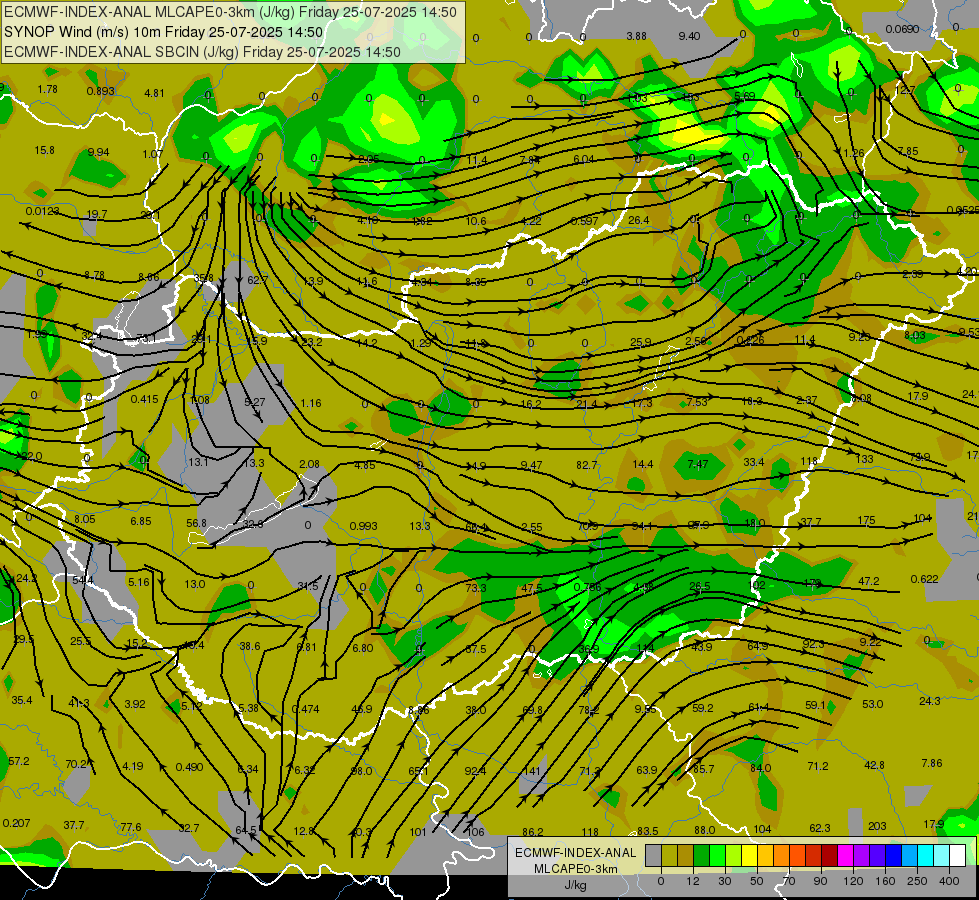Viewport: 979px width, 900px height.
Task: Click the map value 59.2
Action: pyautogui.click(x=703, y=708)
